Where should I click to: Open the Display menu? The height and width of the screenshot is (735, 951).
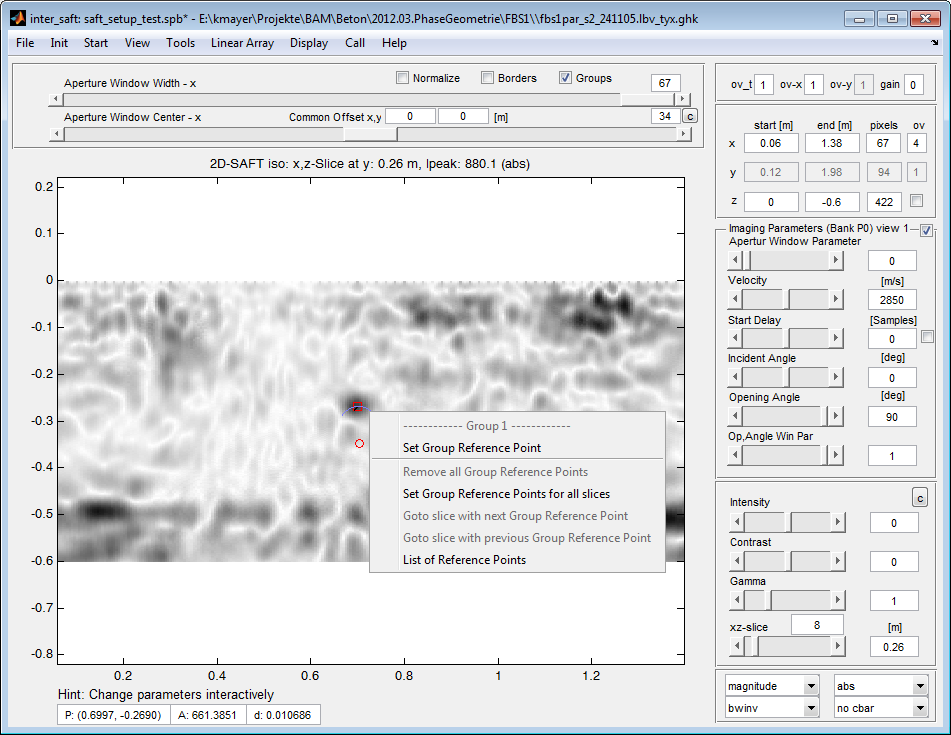pos(309,43)
